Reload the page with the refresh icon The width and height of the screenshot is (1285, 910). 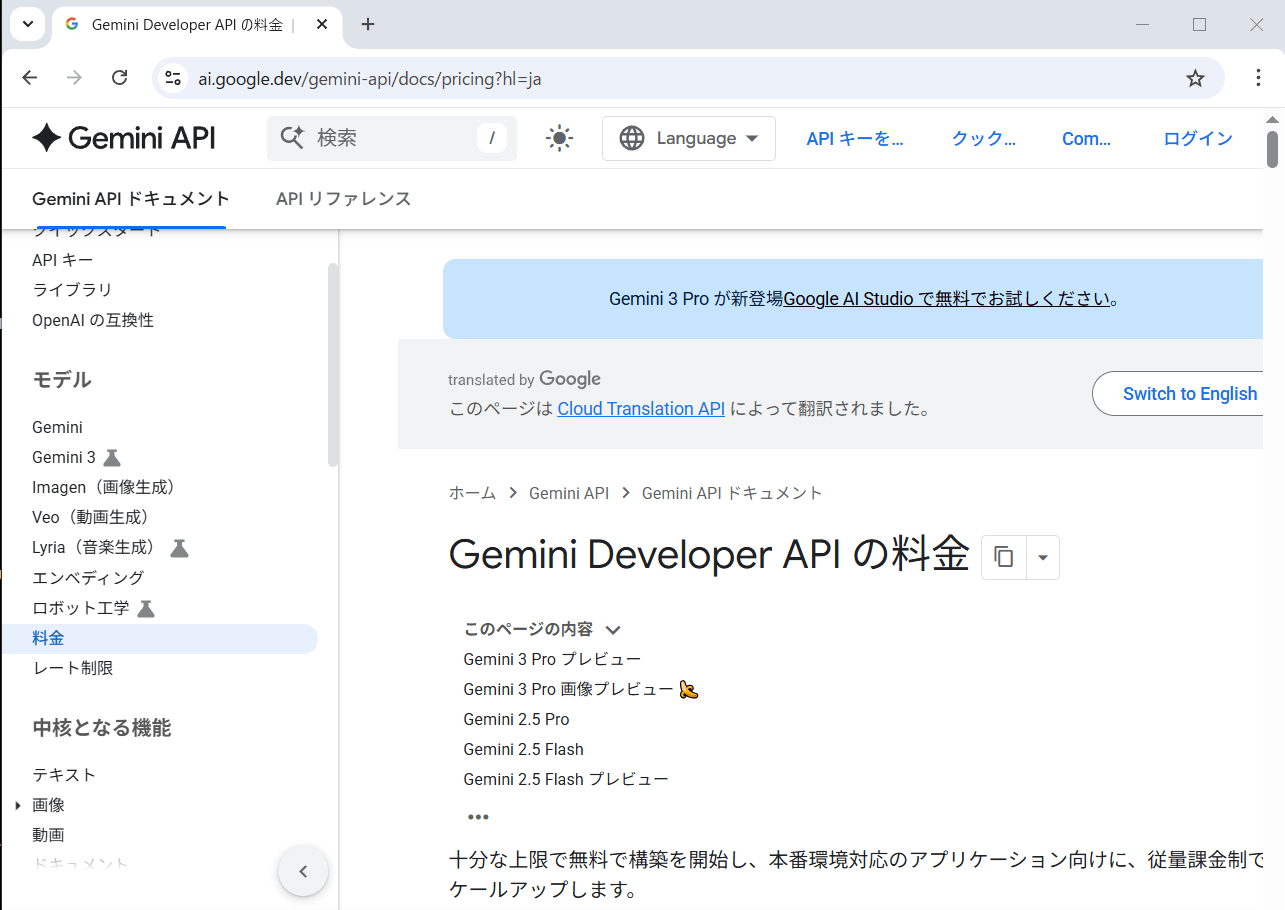tap(119, 78)
